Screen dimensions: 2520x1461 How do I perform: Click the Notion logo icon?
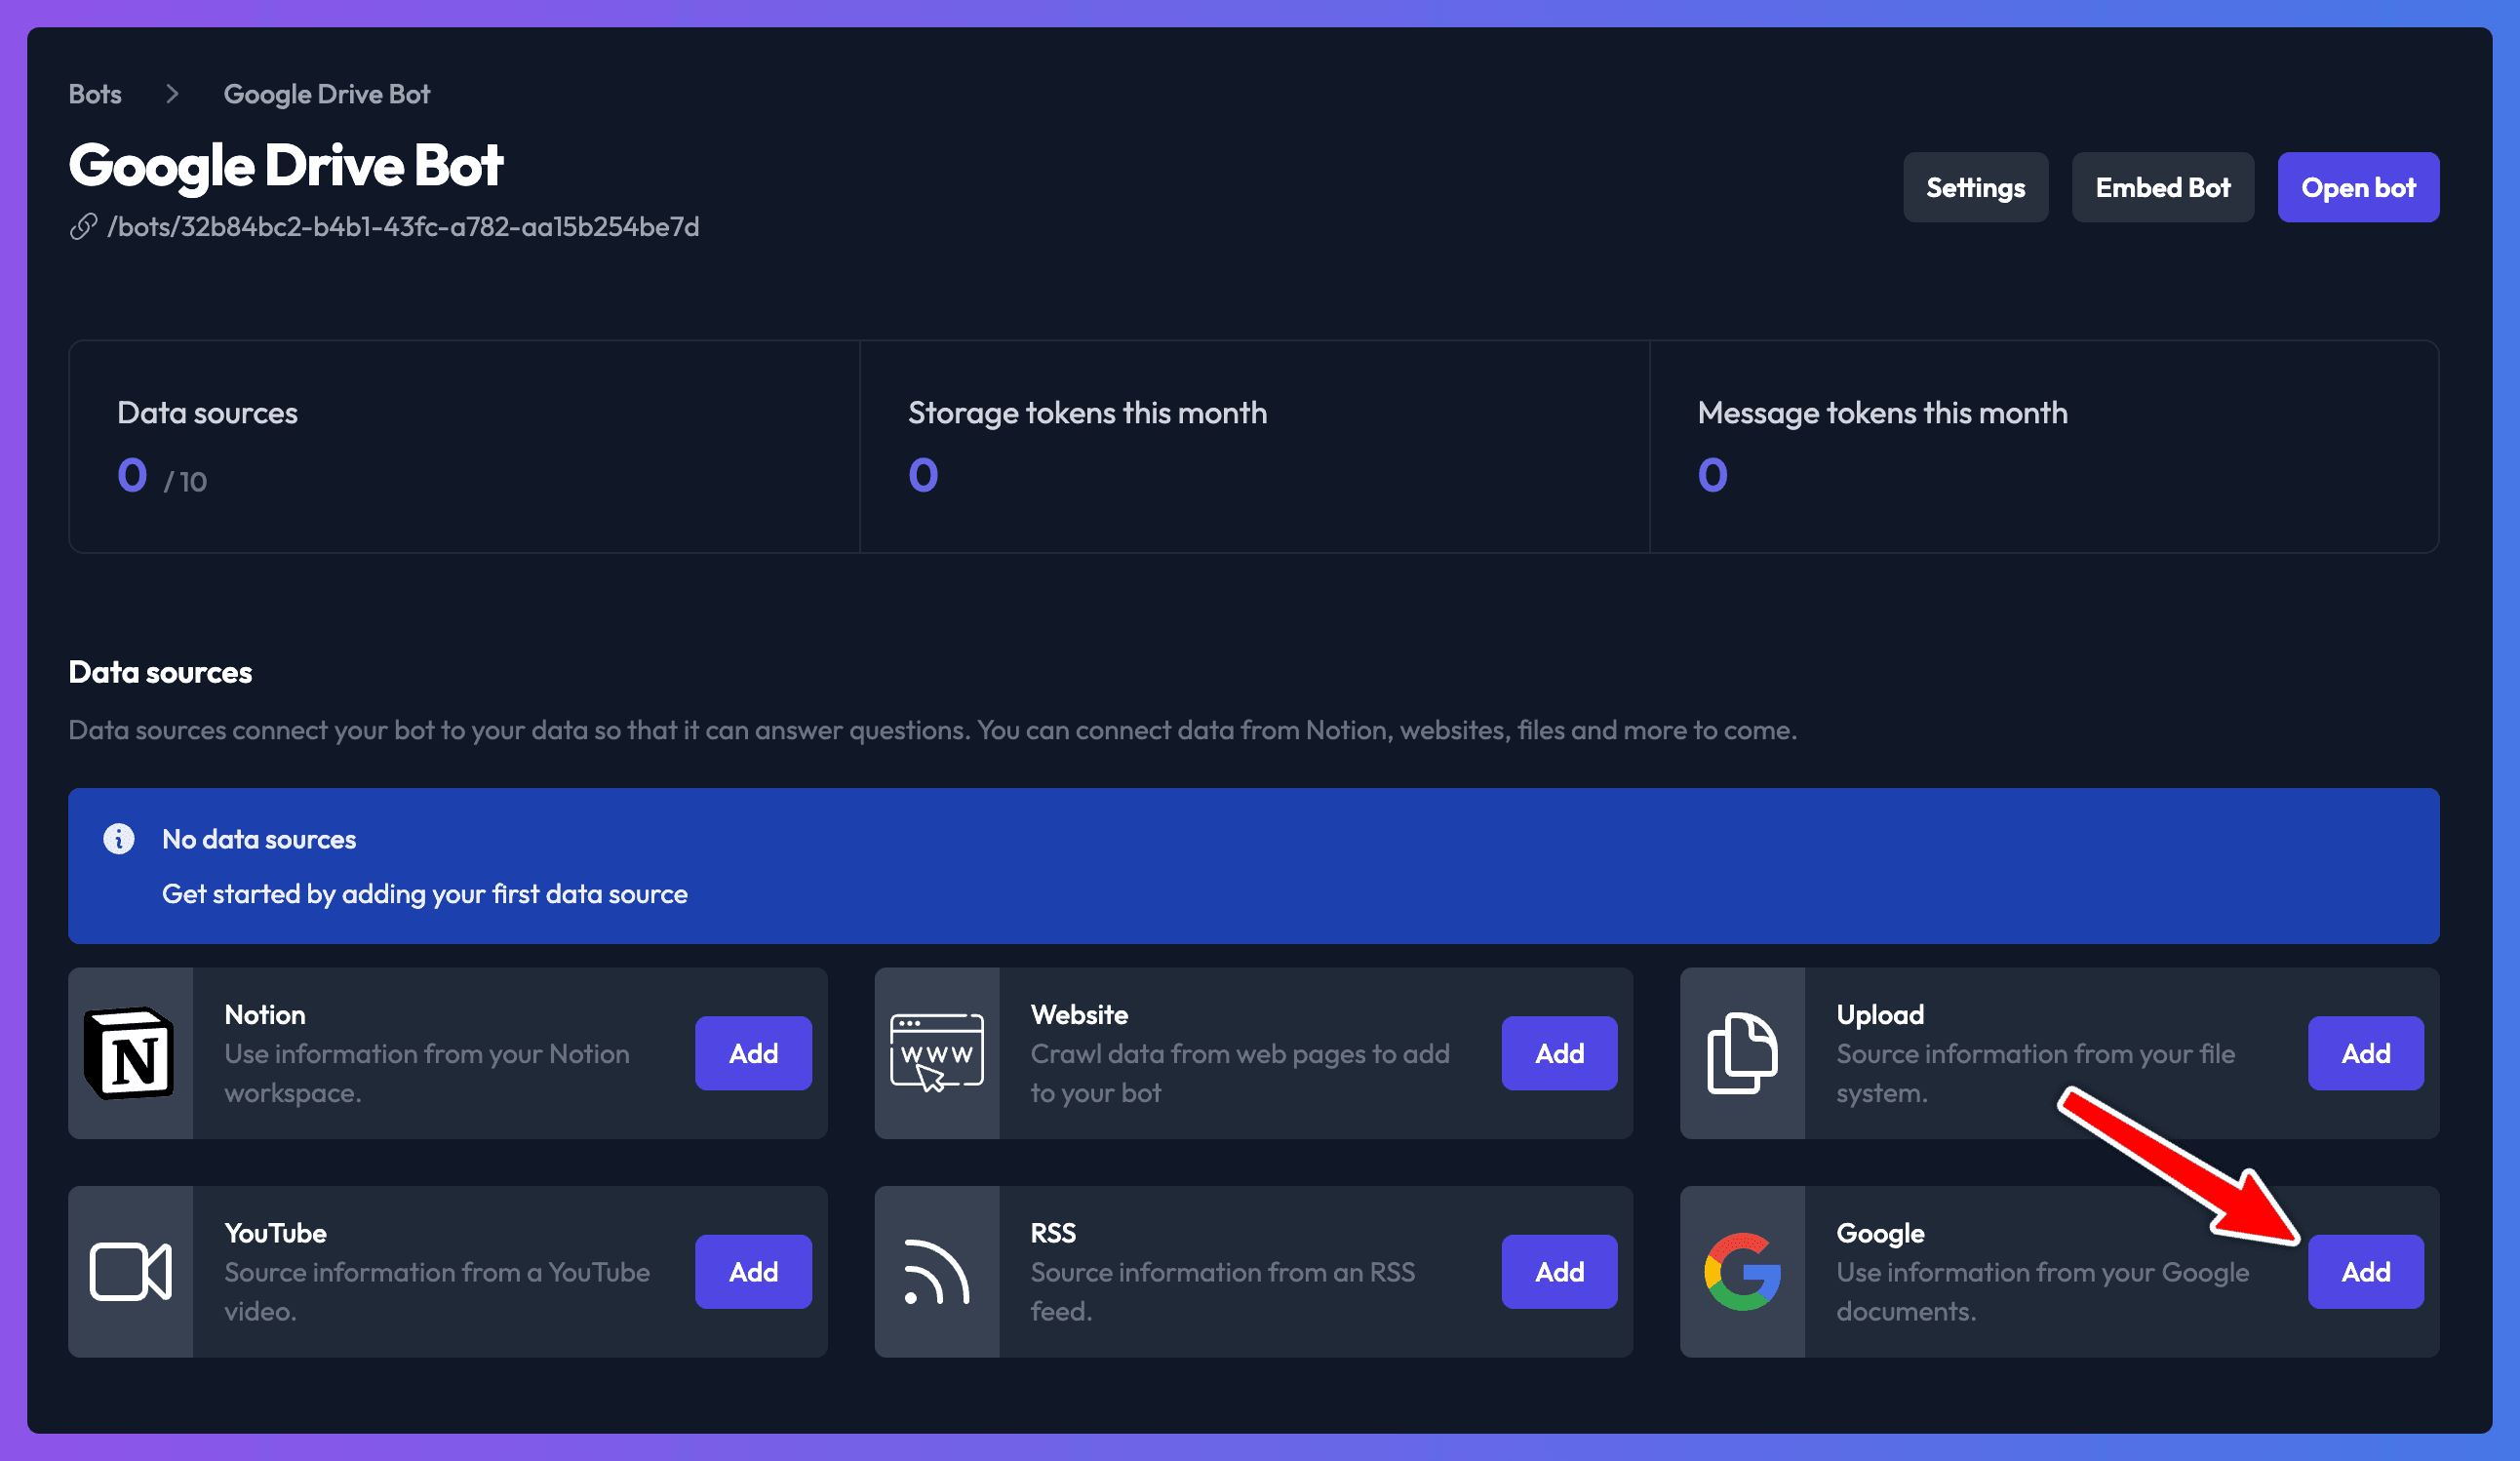[130, 1053]
